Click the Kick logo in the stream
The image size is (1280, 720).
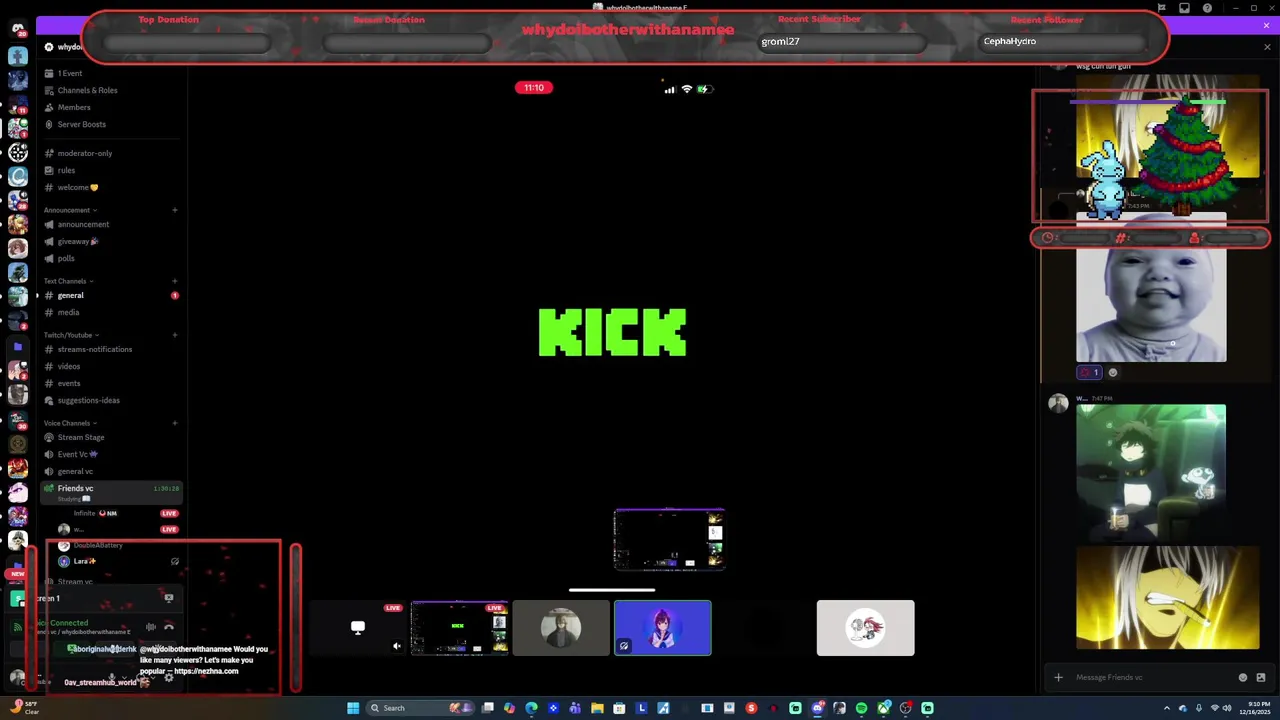pyautogui.click(x=612, y=332)
